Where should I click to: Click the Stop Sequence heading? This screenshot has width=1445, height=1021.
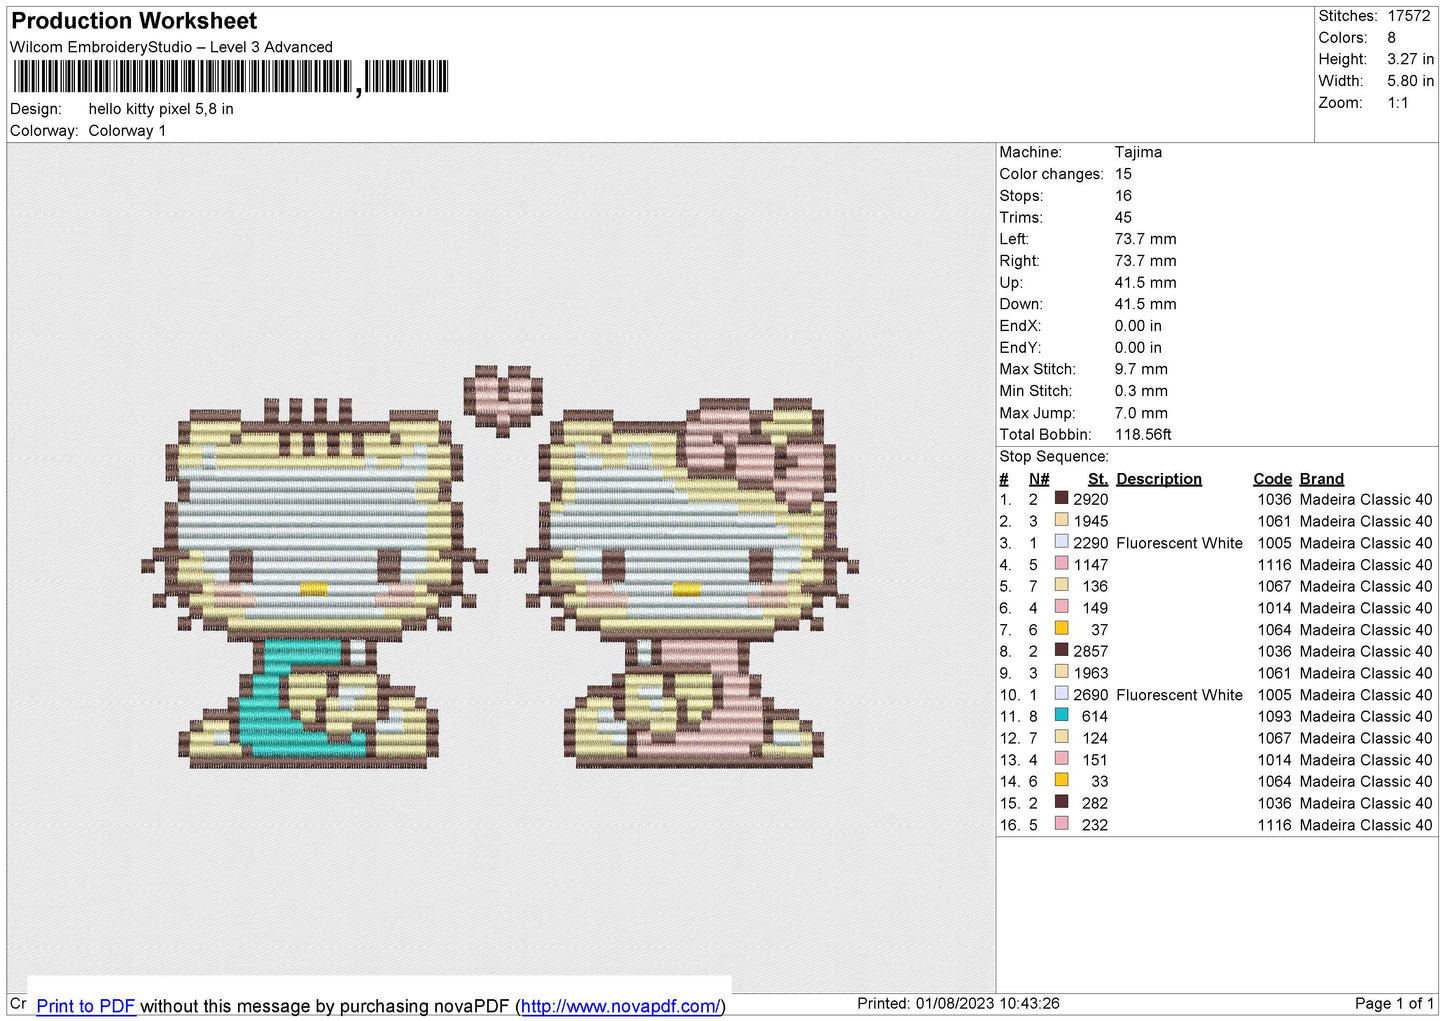click(x=1054, y=457)
